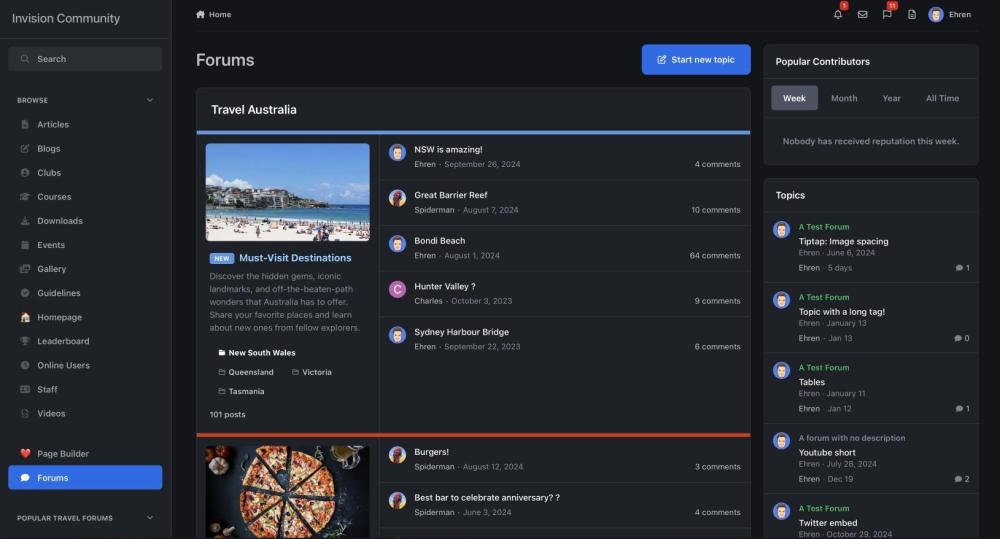The height and width of the screenshot is (539, 1000).
Task: Open the notifications bell icon
Action: tap(838, 15)
